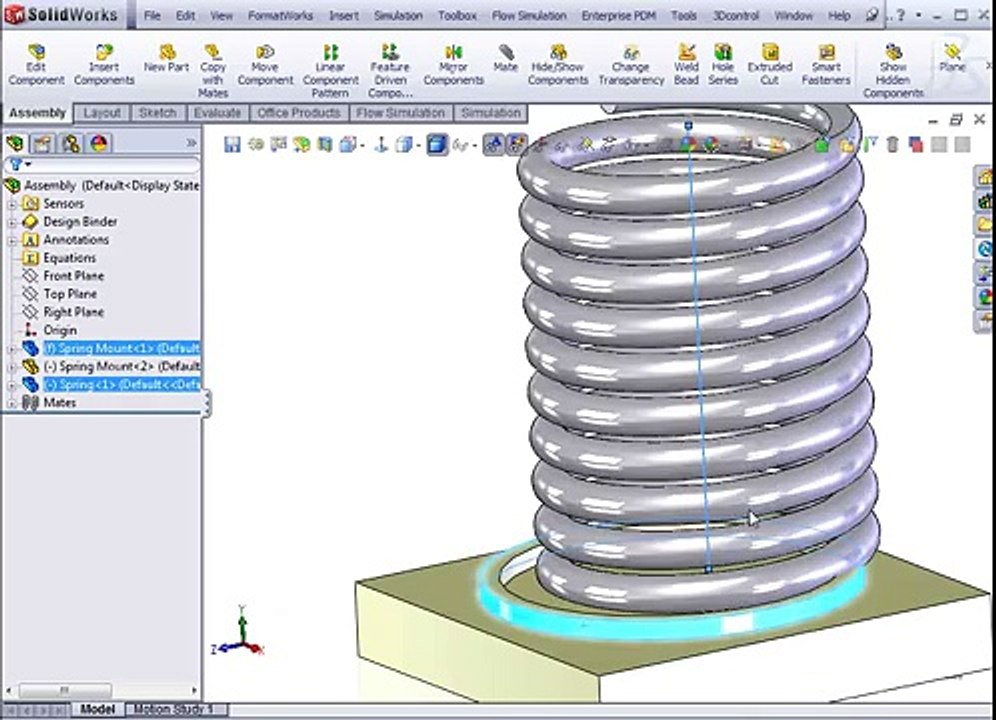The height and width of the screenshot is (720, 996).
Task: Activate the Move Component tool
Action: click(265, 65)
